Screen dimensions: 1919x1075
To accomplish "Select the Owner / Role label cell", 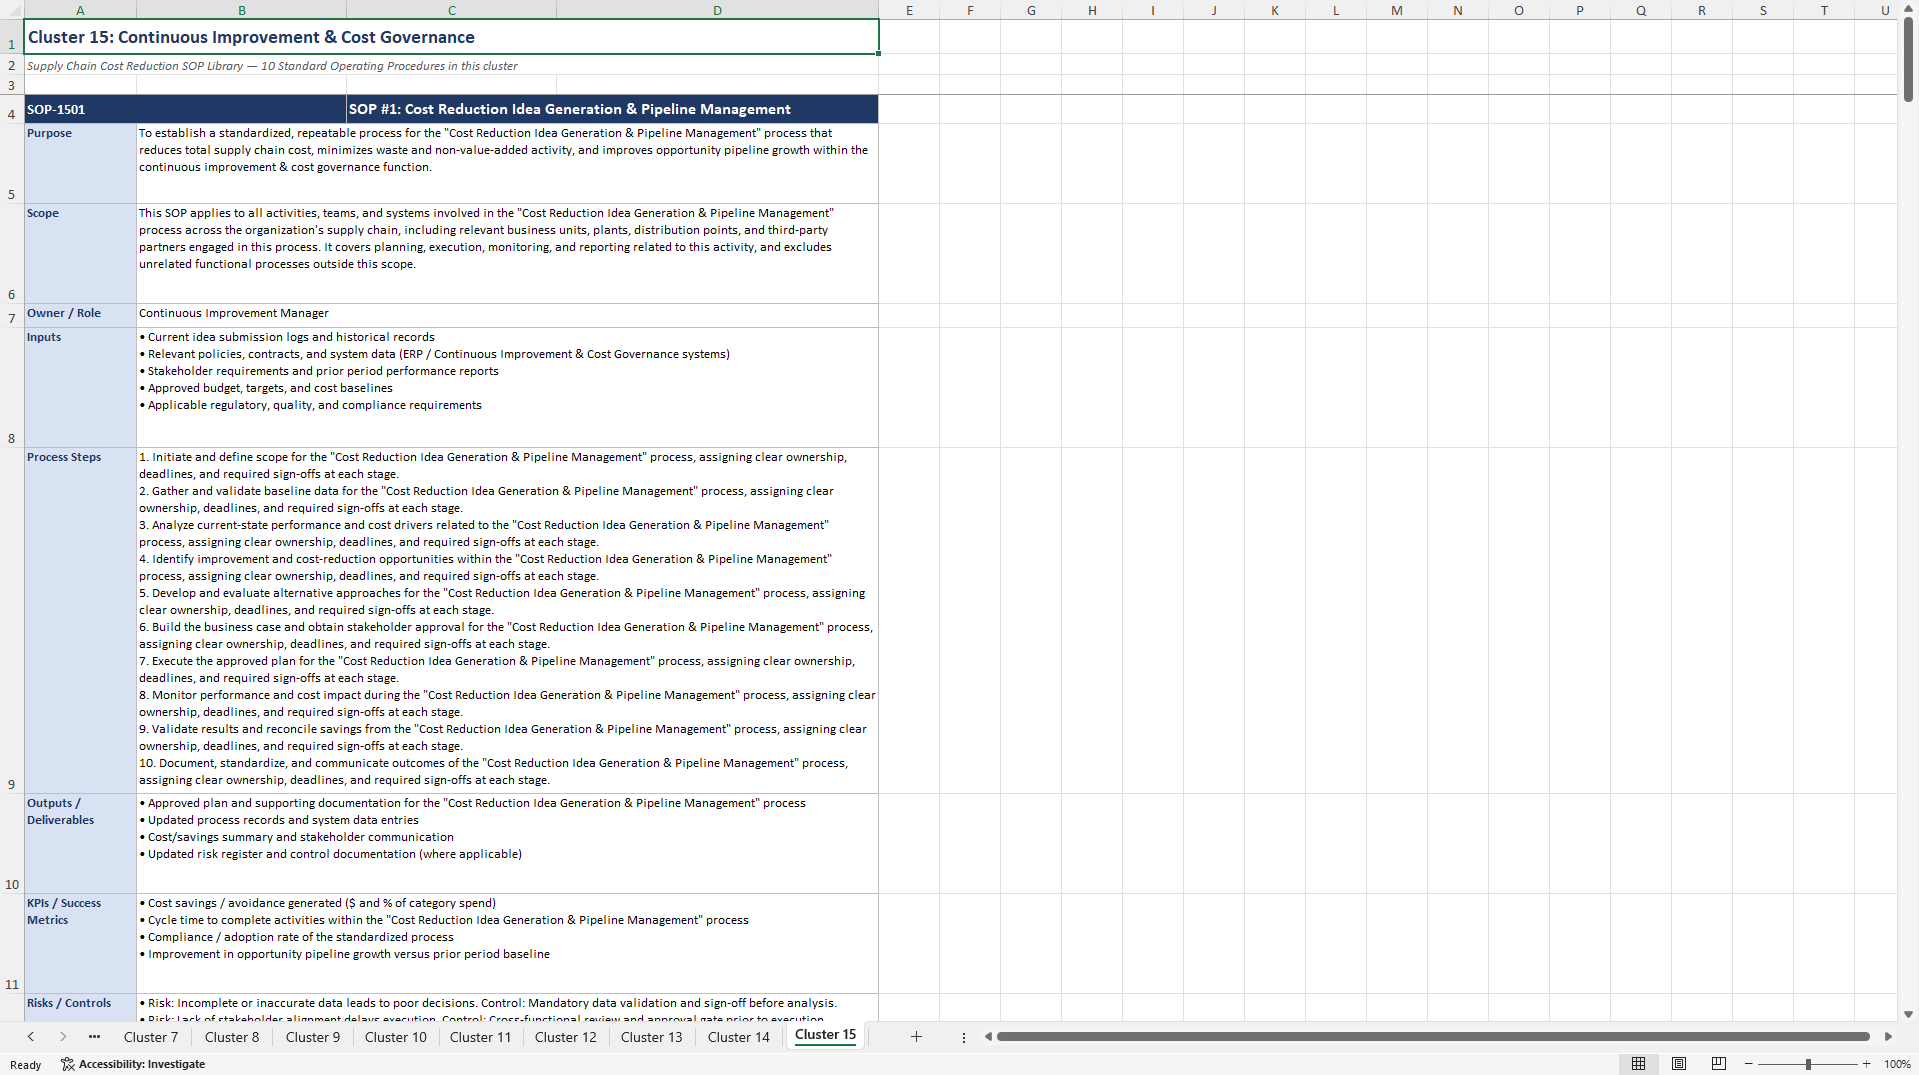I will click(80, 315).
